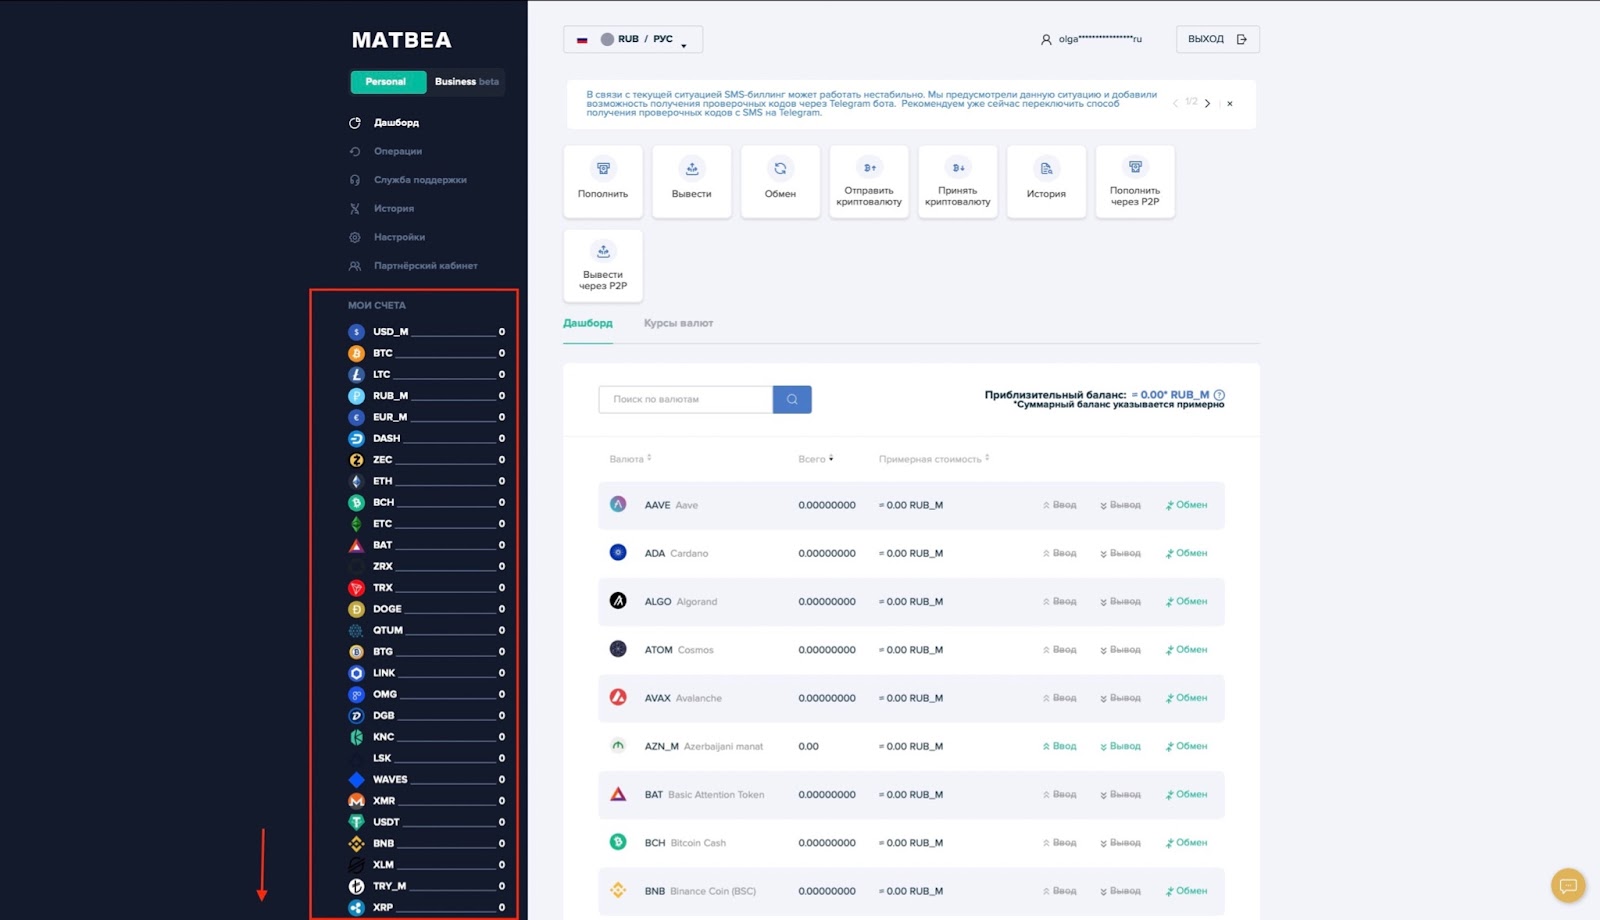Switch to Personal account mode
Image resolution: width=1600 pixels, height=920 pixels.
coord(386,82)
